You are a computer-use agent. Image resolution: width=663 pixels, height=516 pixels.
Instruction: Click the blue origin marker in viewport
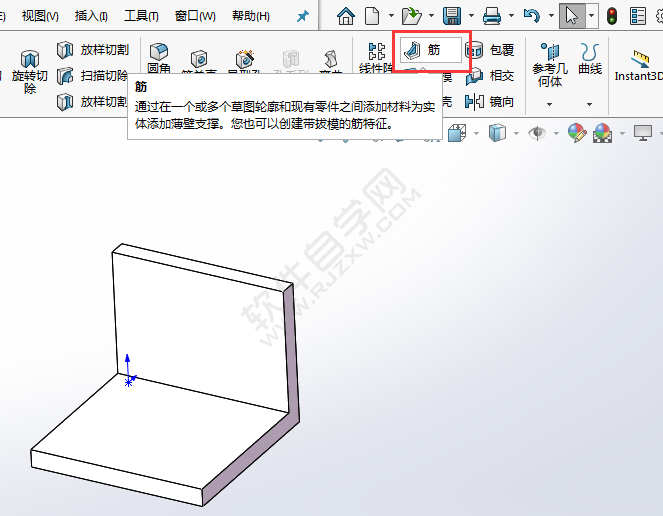pos(129,382)
